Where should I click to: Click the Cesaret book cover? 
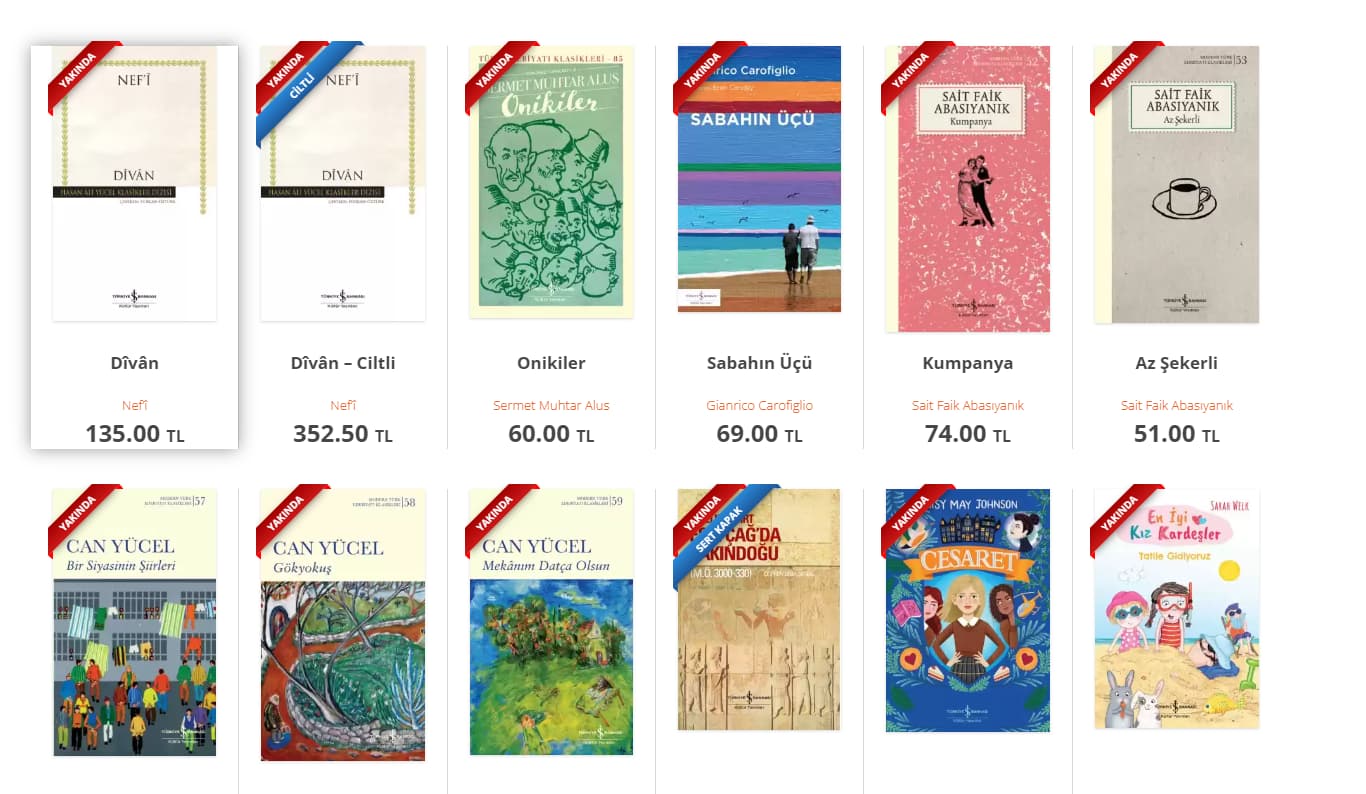pyautogui.click(x=968, y=610)
